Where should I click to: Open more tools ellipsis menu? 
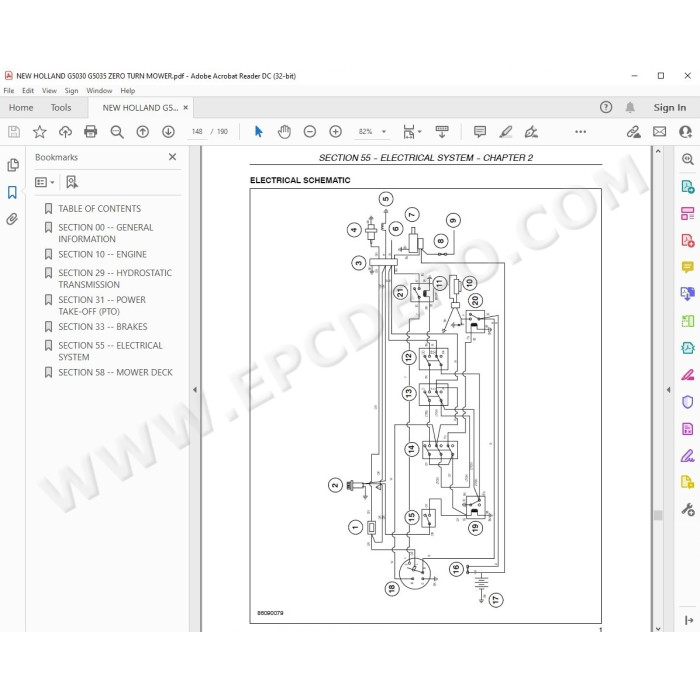[x=580, y=132]
